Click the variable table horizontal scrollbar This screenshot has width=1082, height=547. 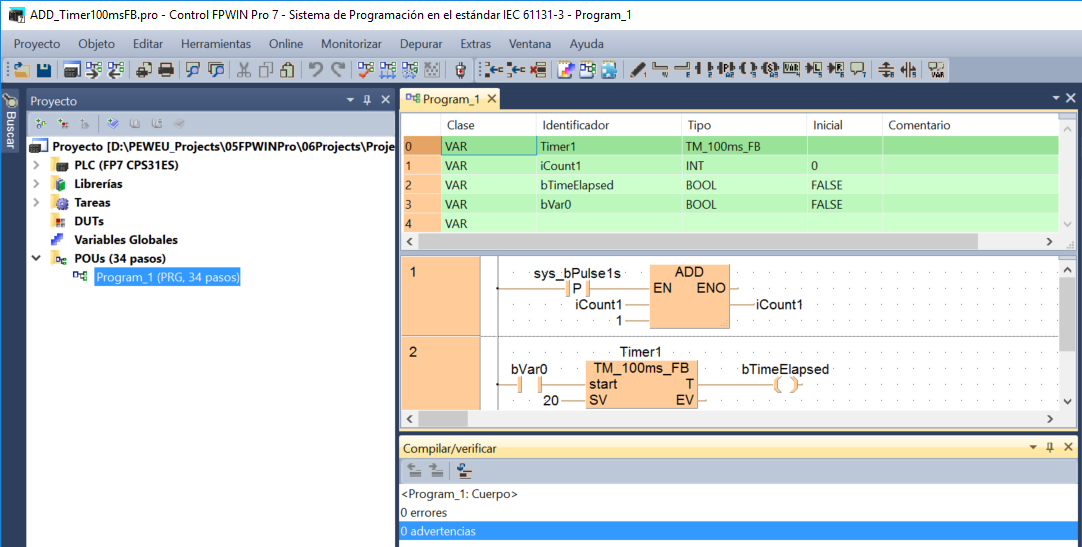click(698, 241)
